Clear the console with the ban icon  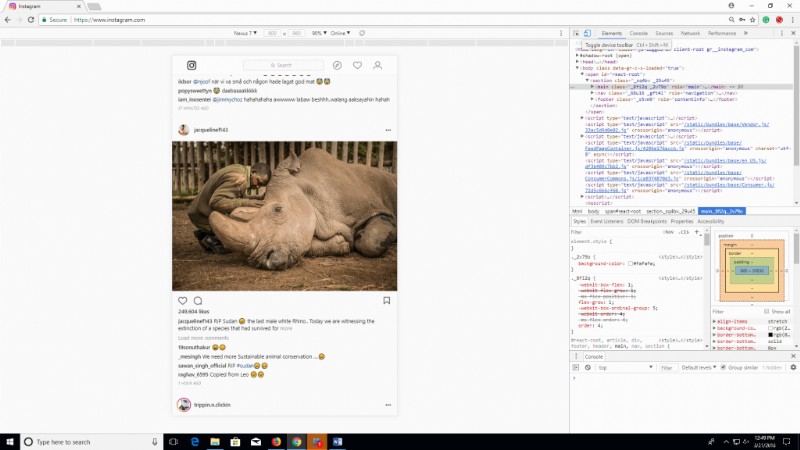pyautogui.click(x=588, y=367)
